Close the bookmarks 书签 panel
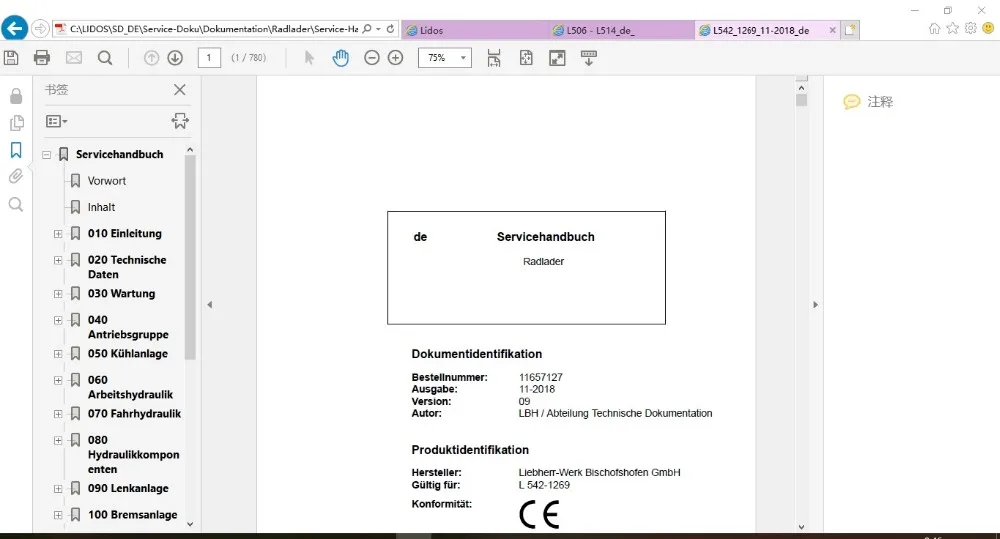The width and height of the screenshot is (1000, 539). pos(180,90)
